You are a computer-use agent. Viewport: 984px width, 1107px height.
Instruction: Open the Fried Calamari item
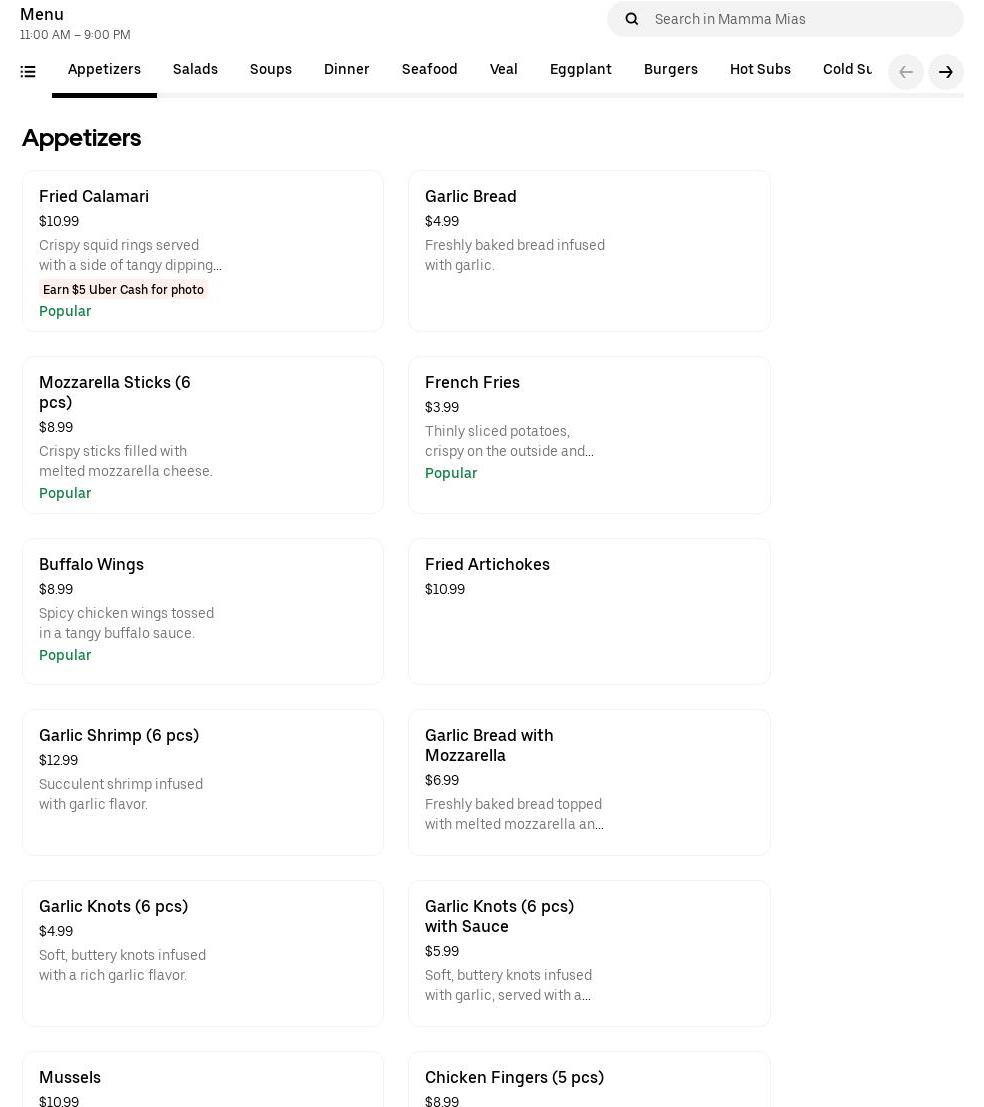pyautogui.click(x=202, y=250)
